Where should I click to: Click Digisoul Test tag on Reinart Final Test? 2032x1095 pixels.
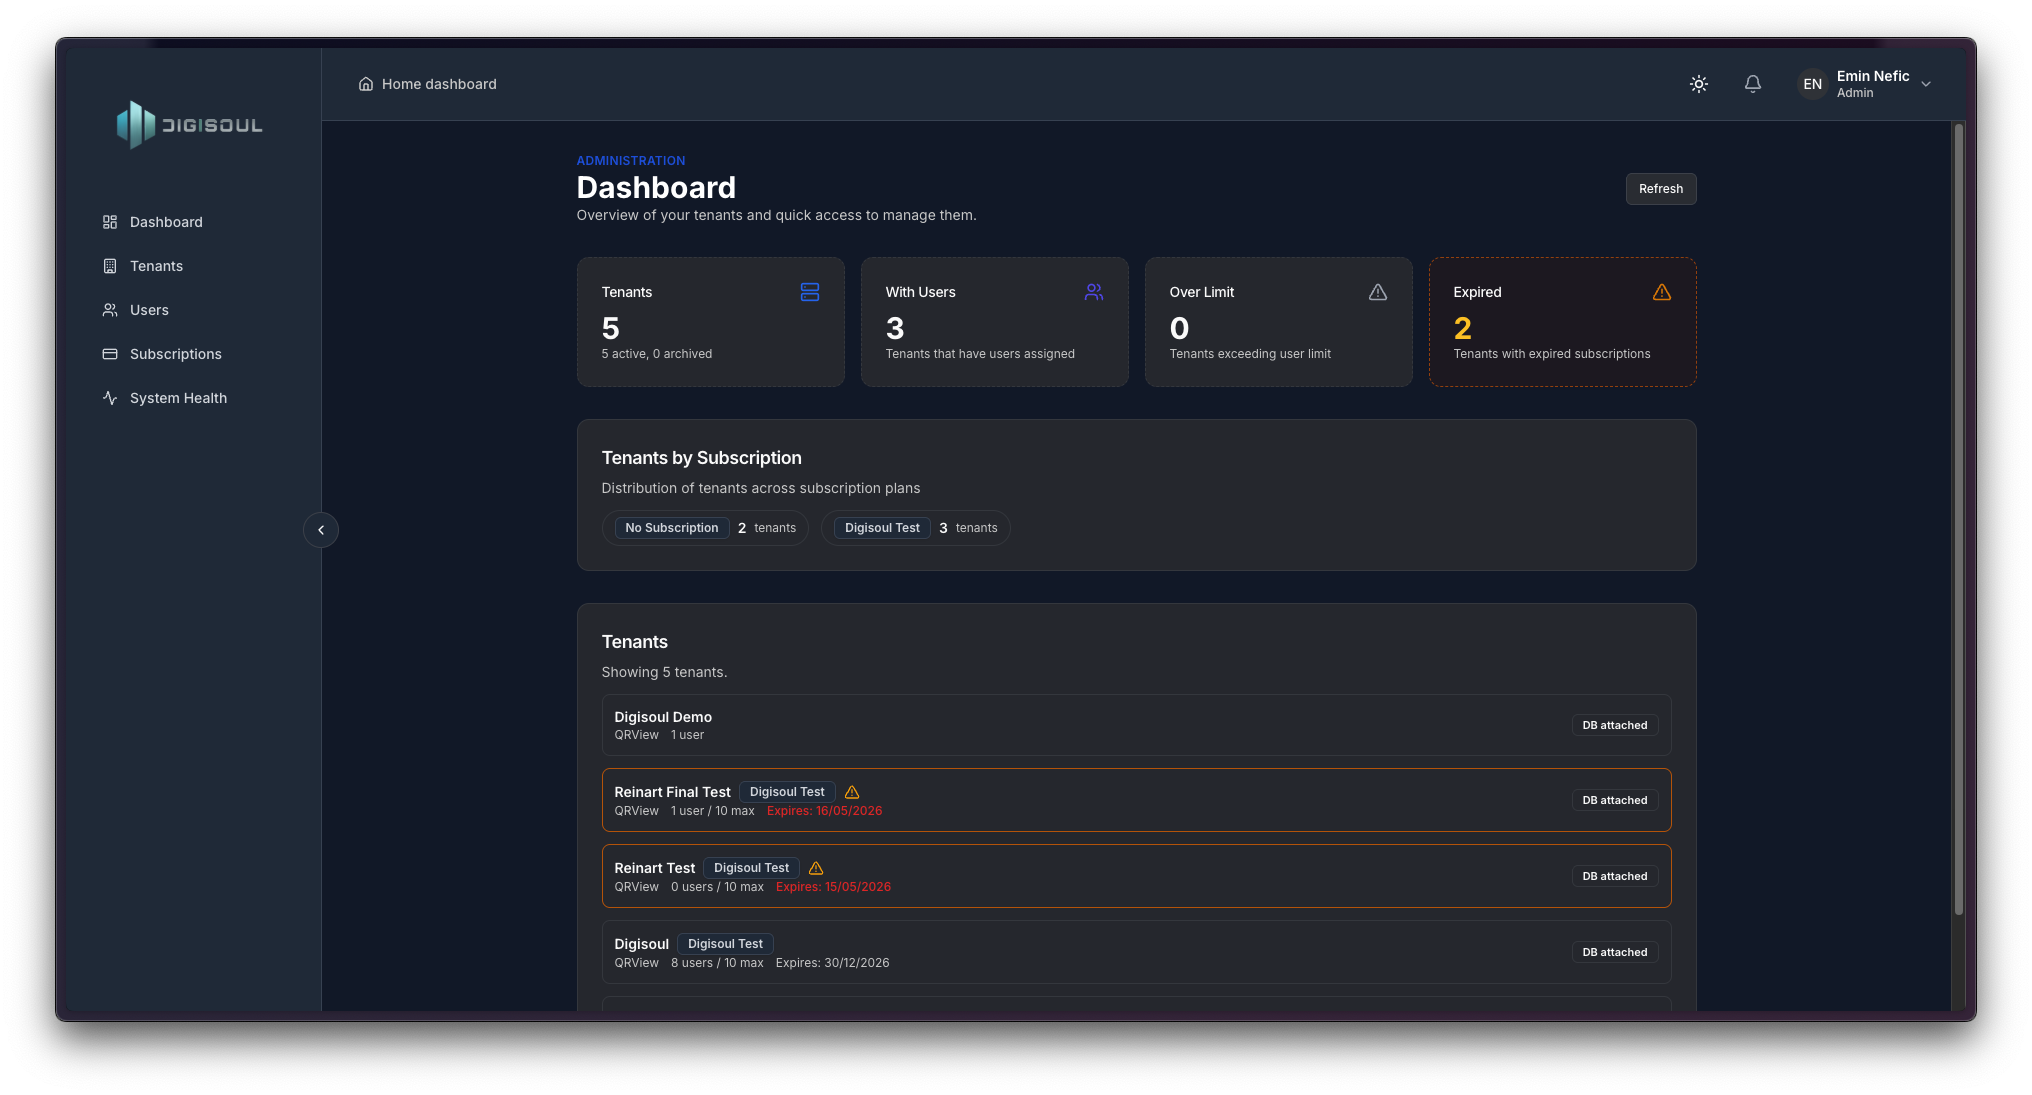click(x=787, y=792)
